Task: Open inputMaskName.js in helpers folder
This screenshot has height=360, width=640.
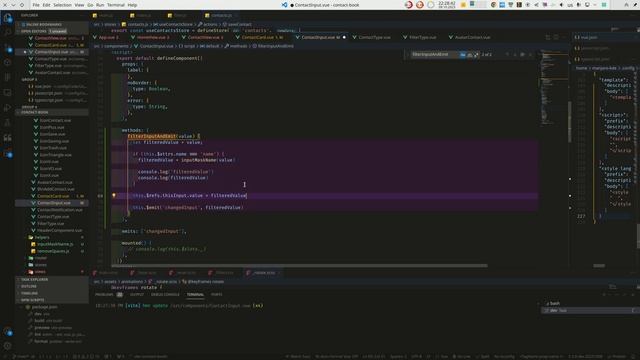Action: click(x=52, y=244)
